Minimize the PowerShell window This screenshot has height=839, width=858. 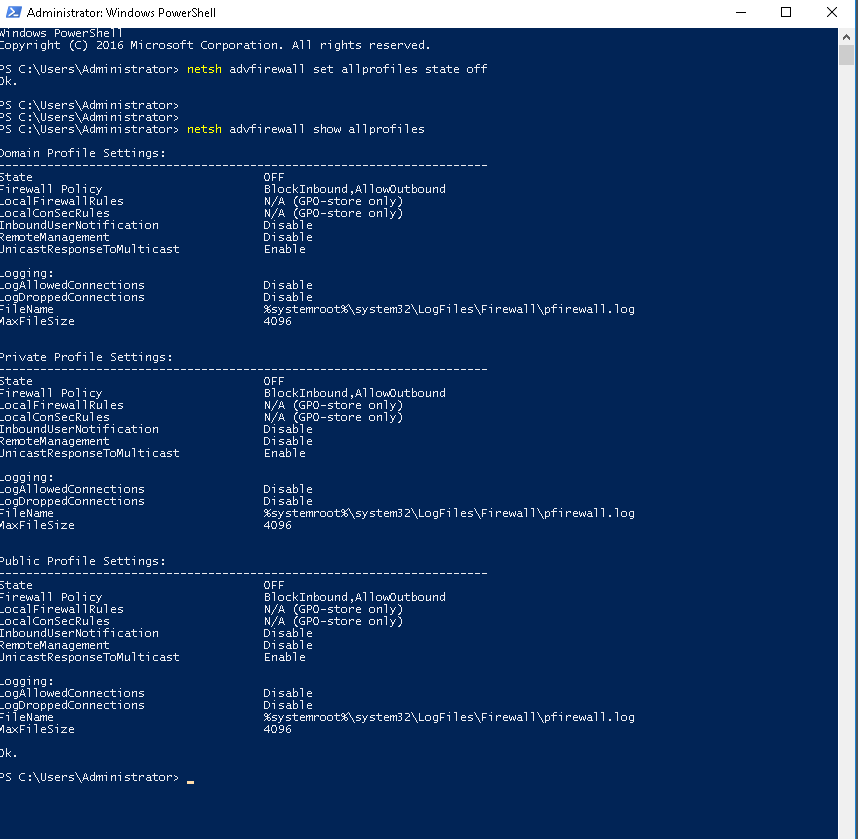point(741,12)
